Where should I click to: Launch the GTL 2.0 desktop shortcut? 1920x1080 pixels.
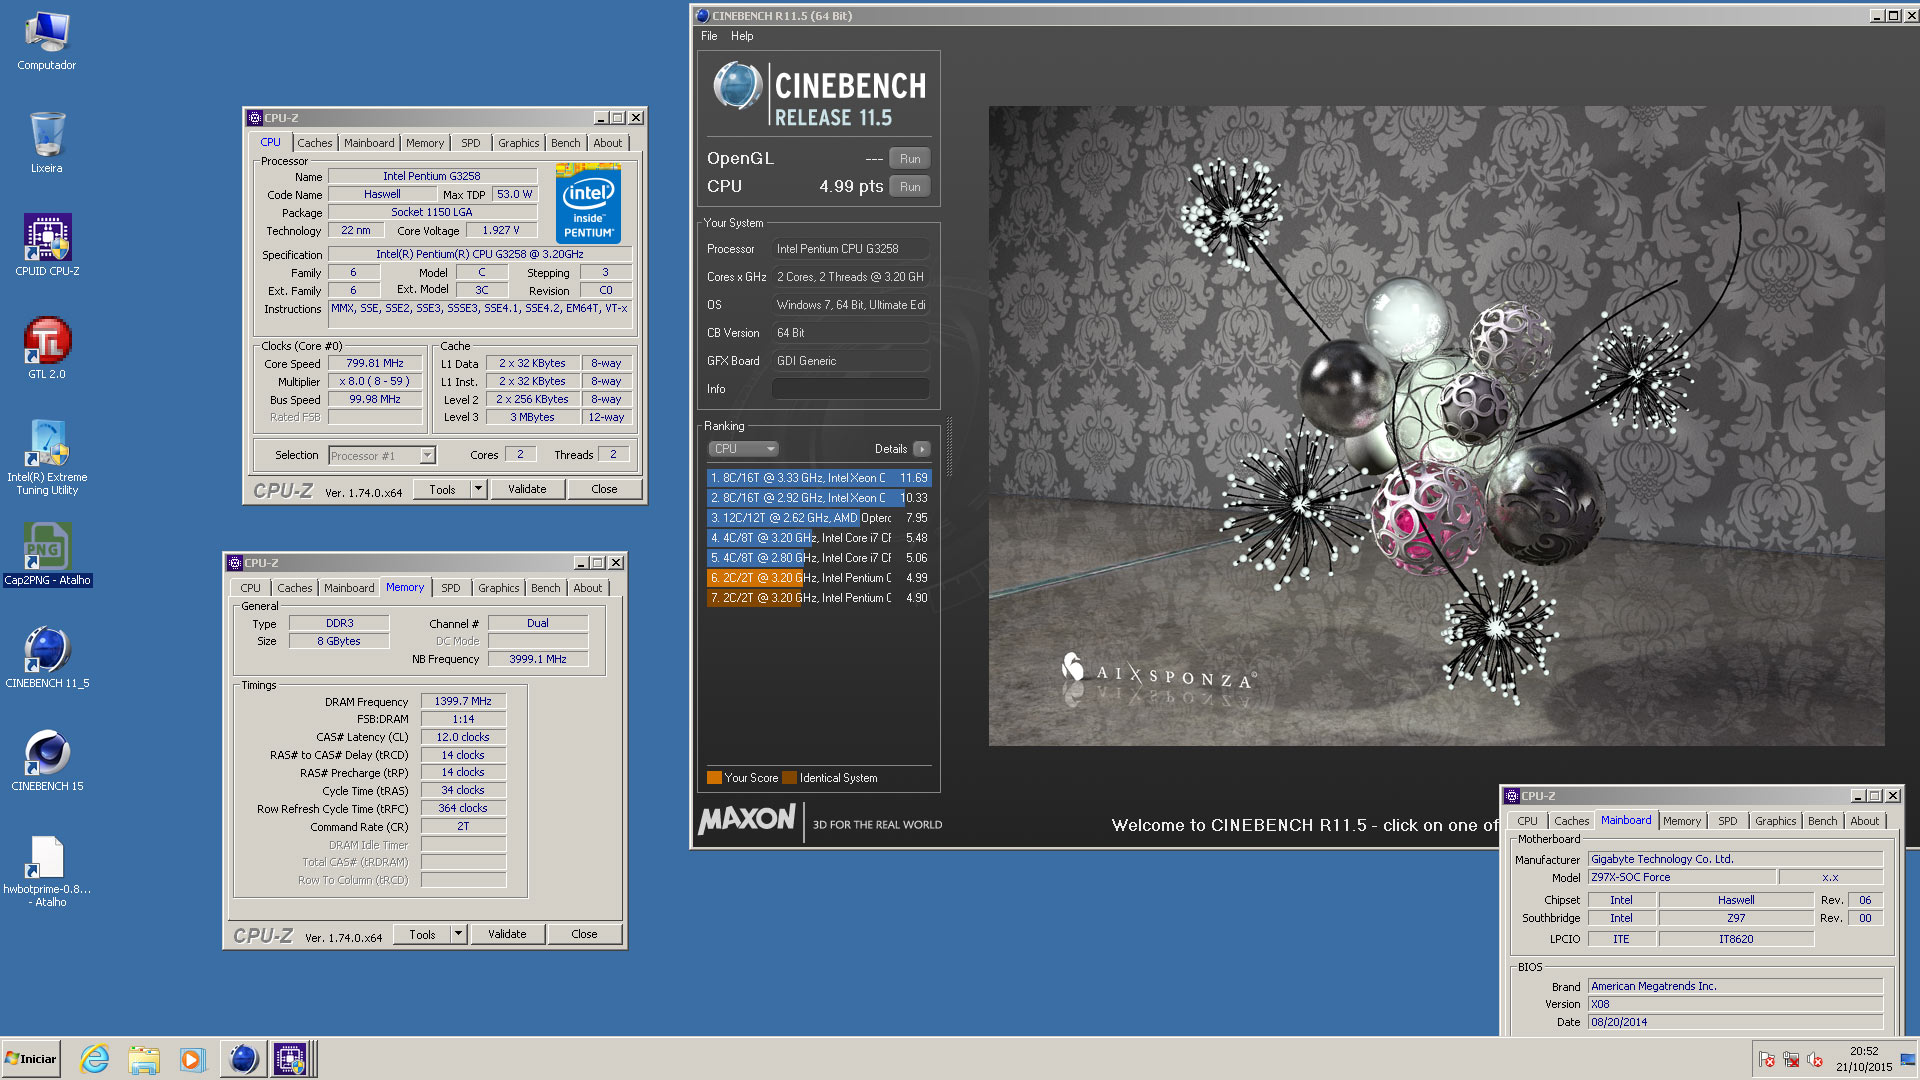[x=47, y=348]
